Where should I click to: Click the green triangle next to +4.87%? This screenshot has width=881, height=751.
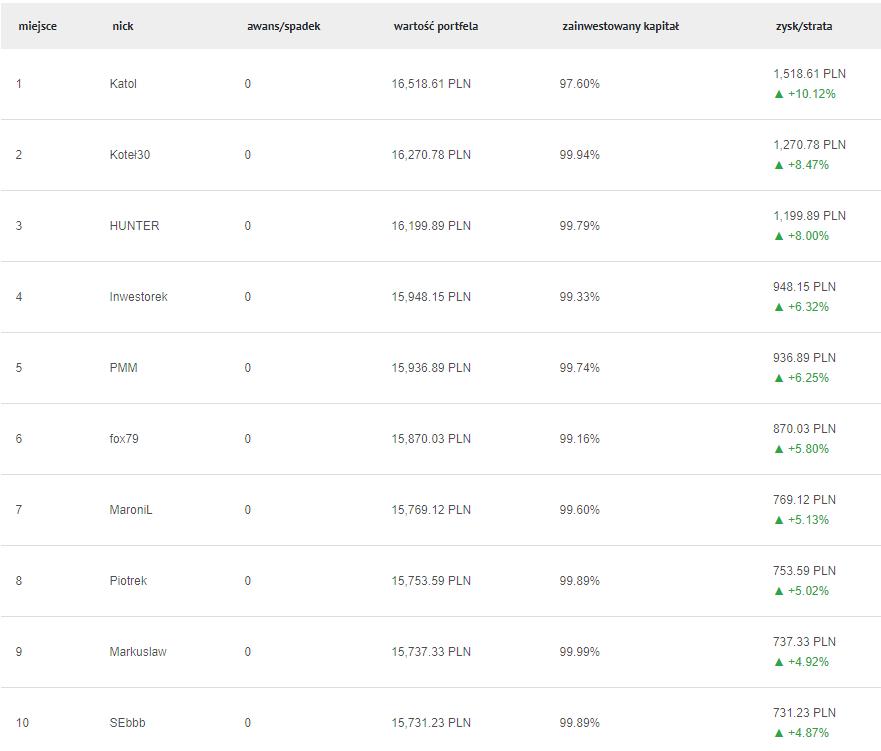779,733
